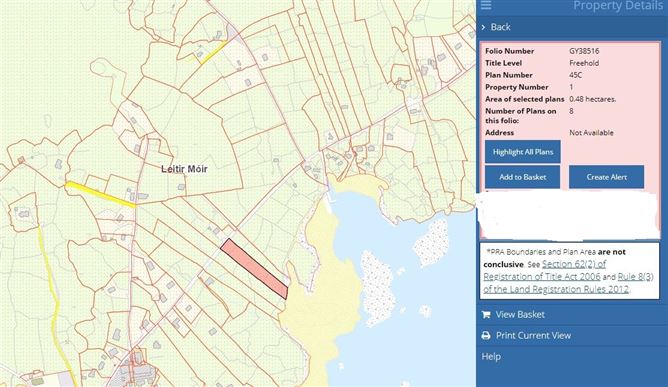Click Create Alert button
Image resolution: width=668 pixels, height=387 pixels.
(607, 177)
